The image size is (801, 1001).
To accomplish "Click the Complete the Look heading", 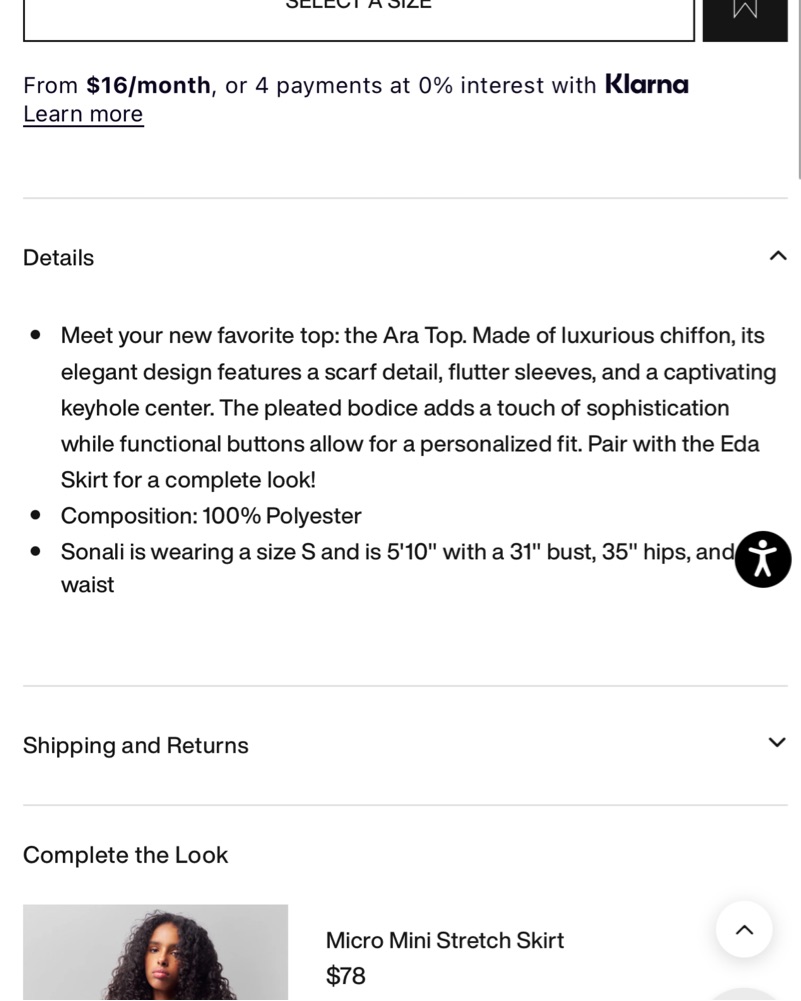I will pos(126,855).
